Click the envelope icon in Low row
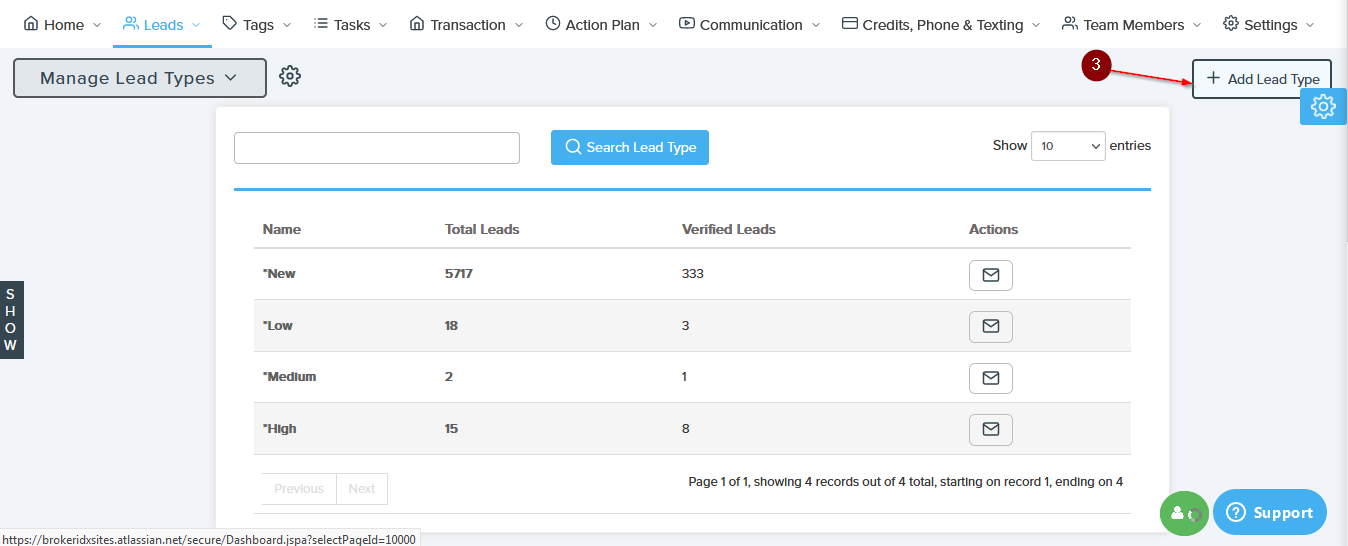Image resolution: width=1348 pixels, height=546 pixels. 990,326
